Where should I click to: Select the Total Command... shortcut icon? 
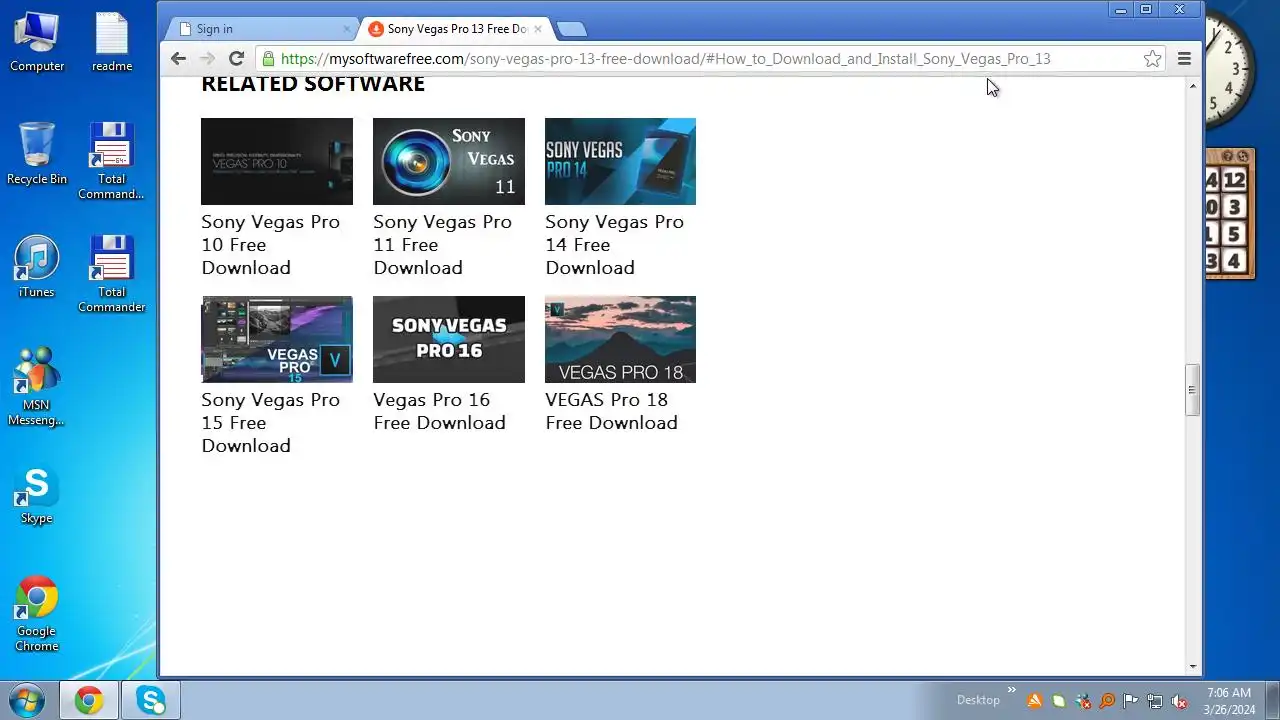point(111,162)
